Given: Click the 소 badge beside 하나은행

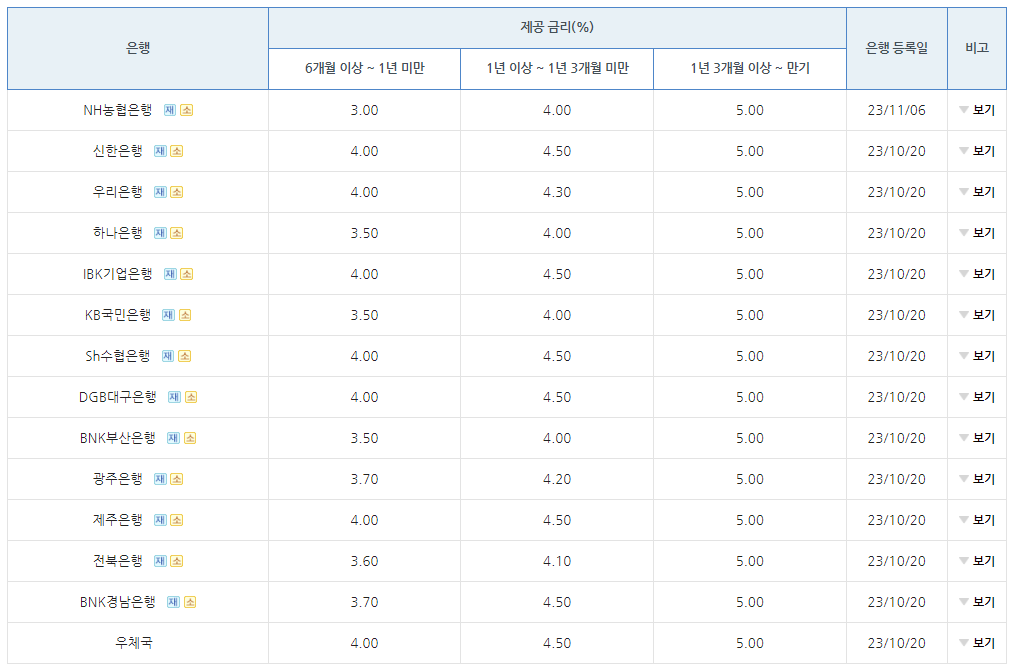Looking at the screenshot, I should coord(177,232).
